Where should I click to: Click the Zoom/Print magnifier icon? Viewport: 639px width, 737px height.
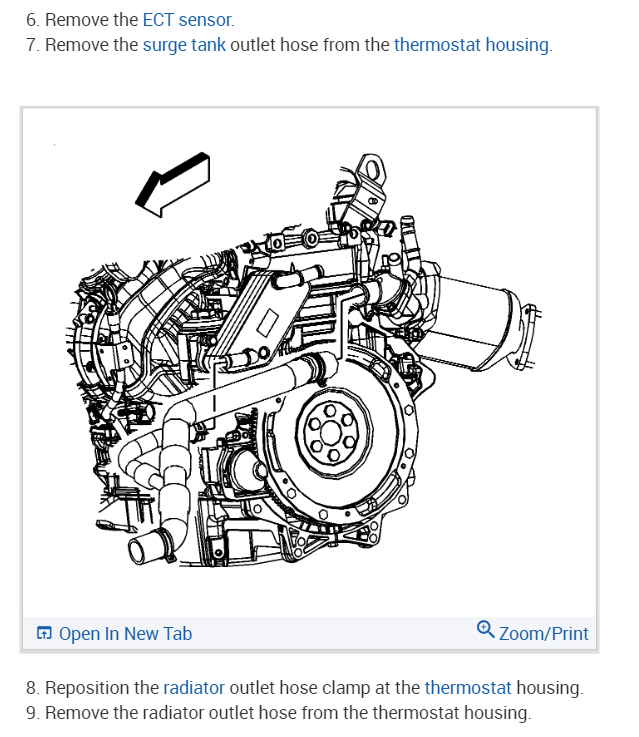tap(485, 629)
